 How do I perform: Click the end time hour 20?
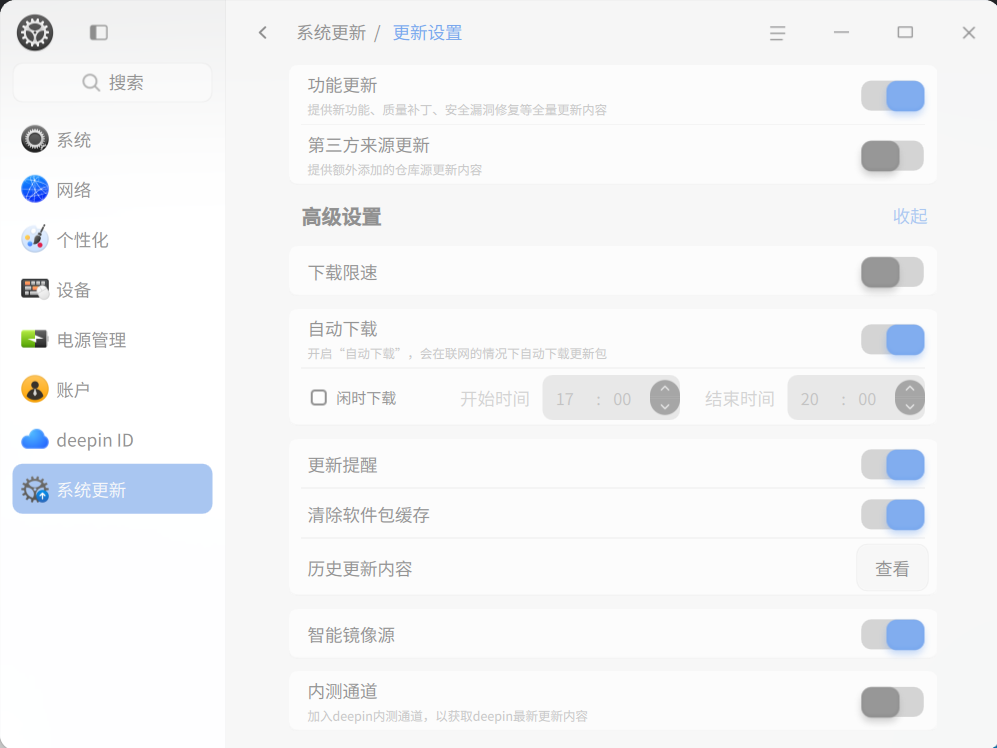point(809,399)
